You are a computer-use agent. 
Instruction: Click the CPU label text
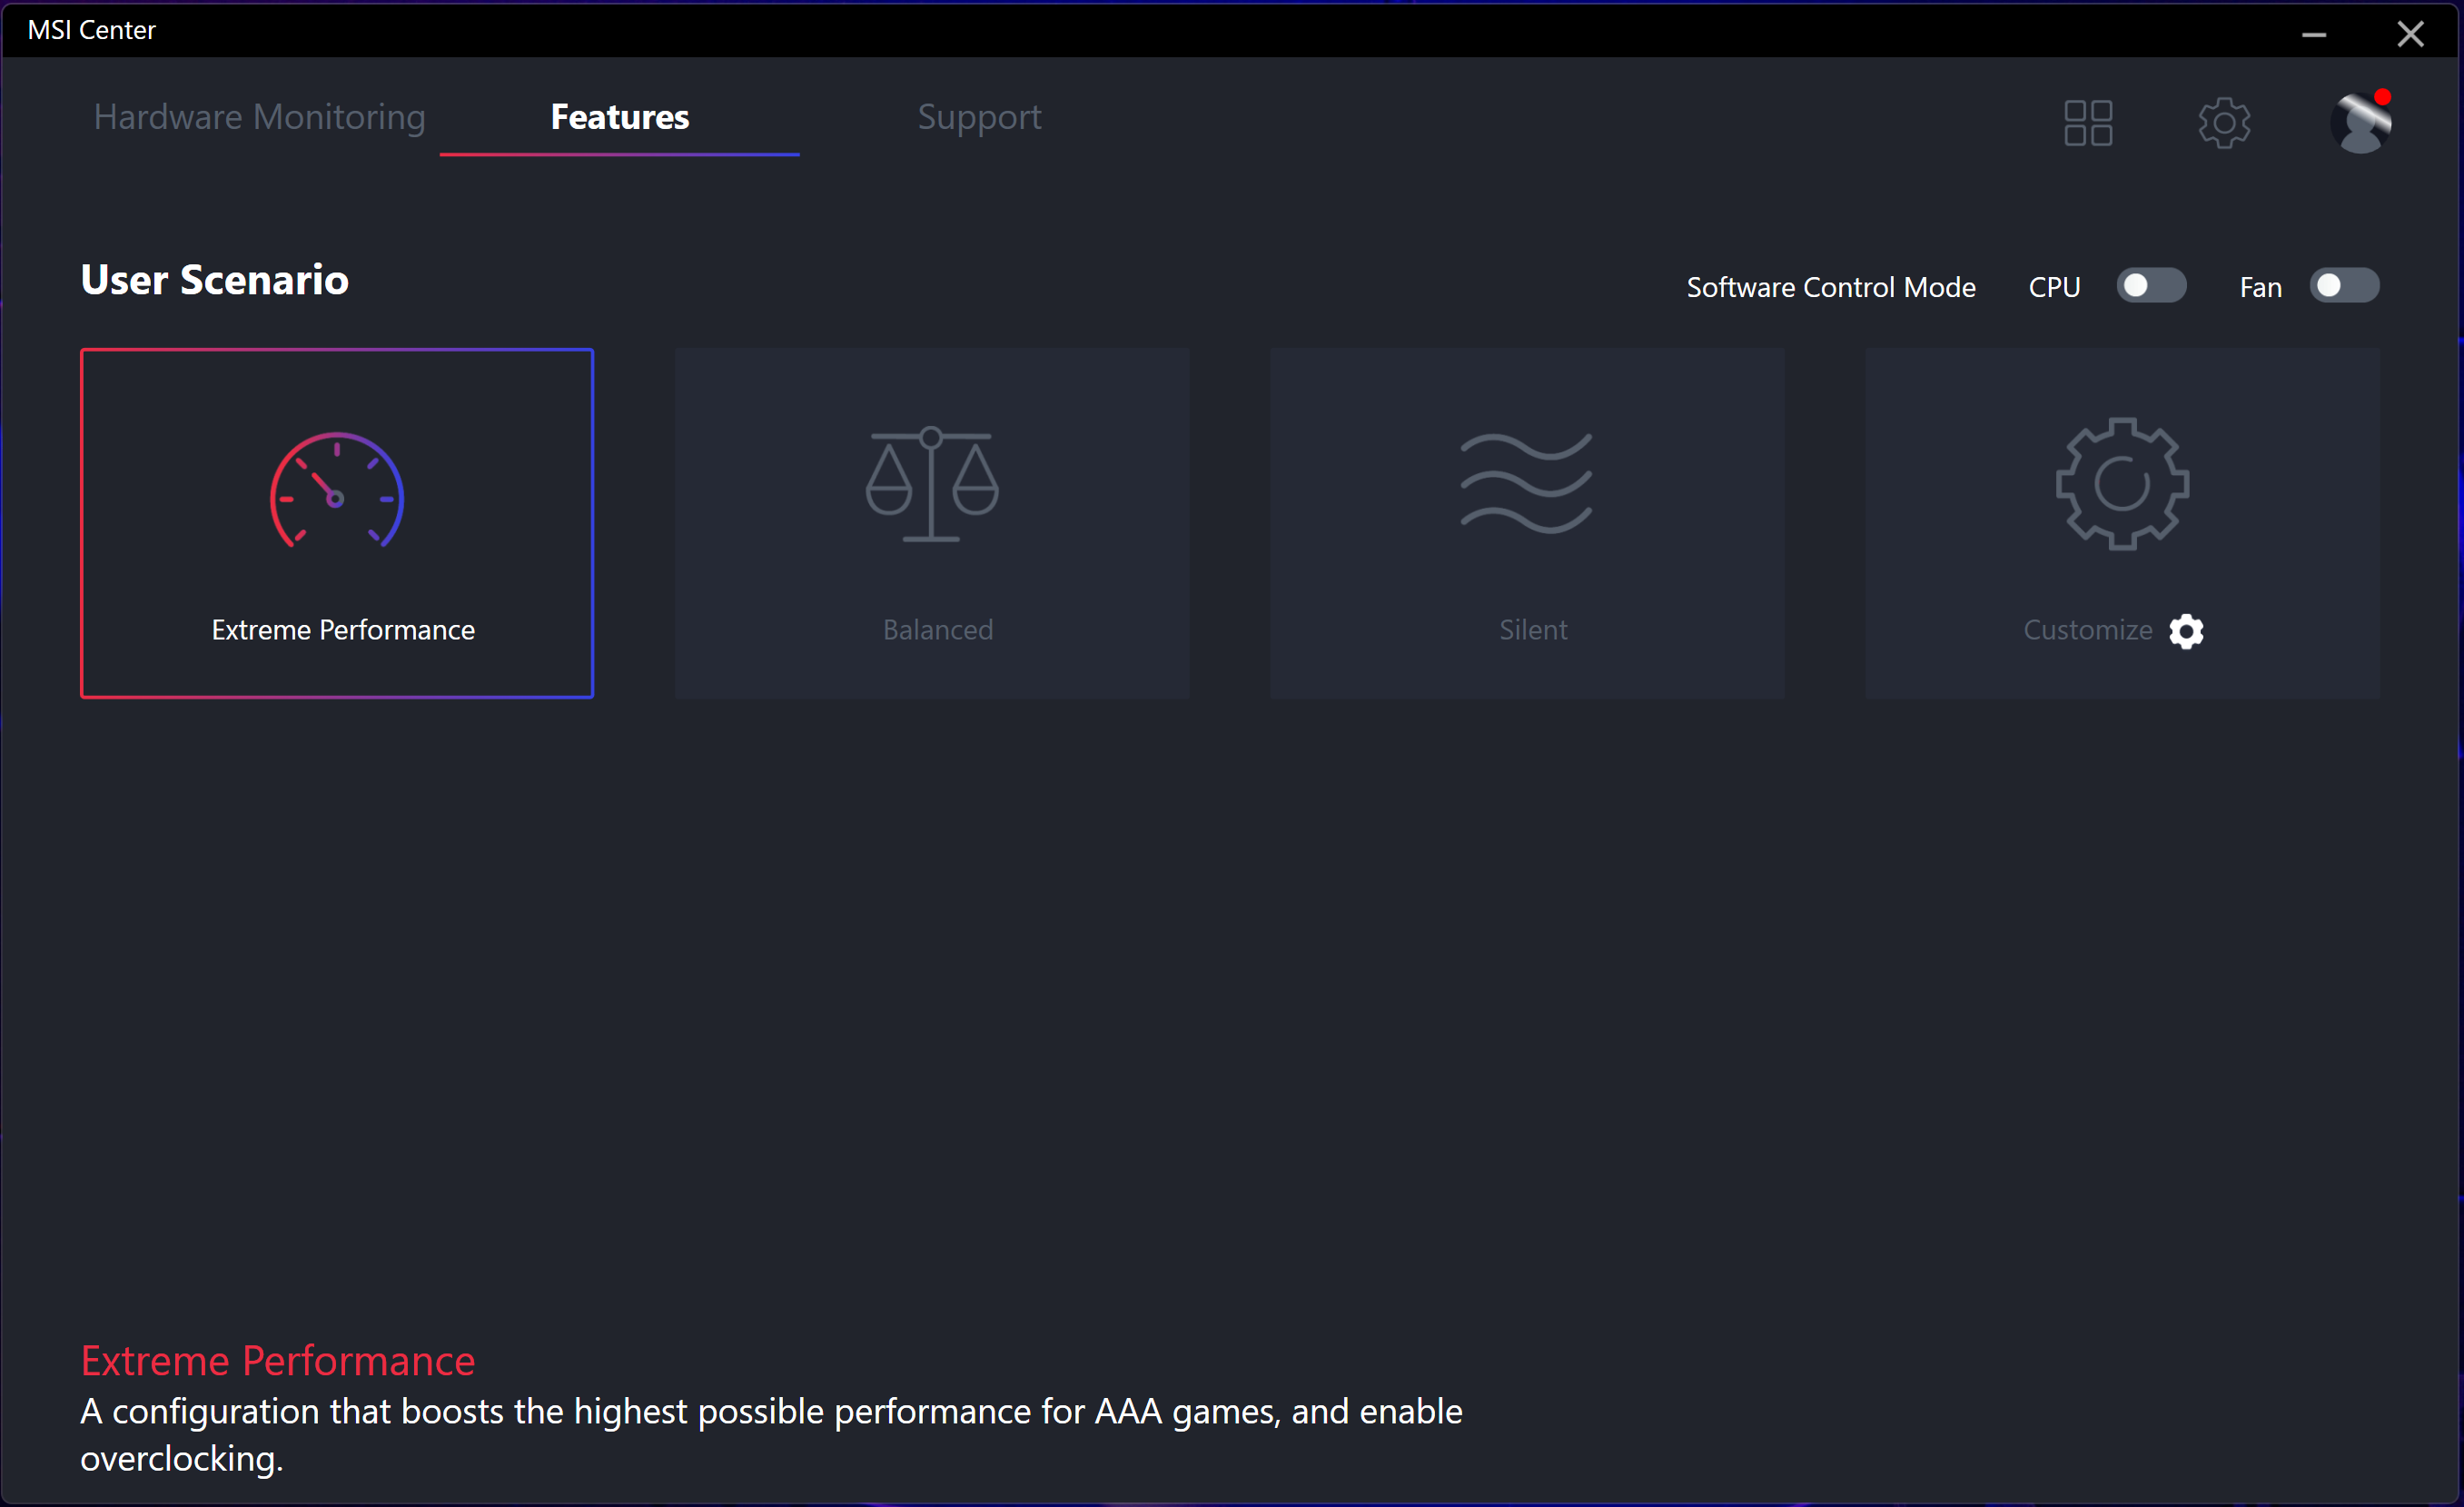coord(2054,287)
